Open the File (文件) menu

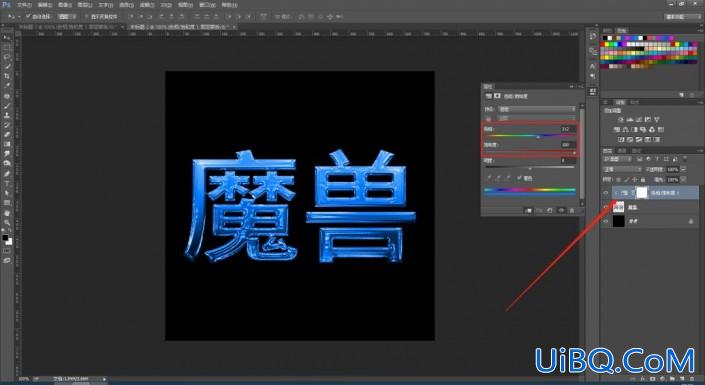pyautogui.click(x=23, y=5)
